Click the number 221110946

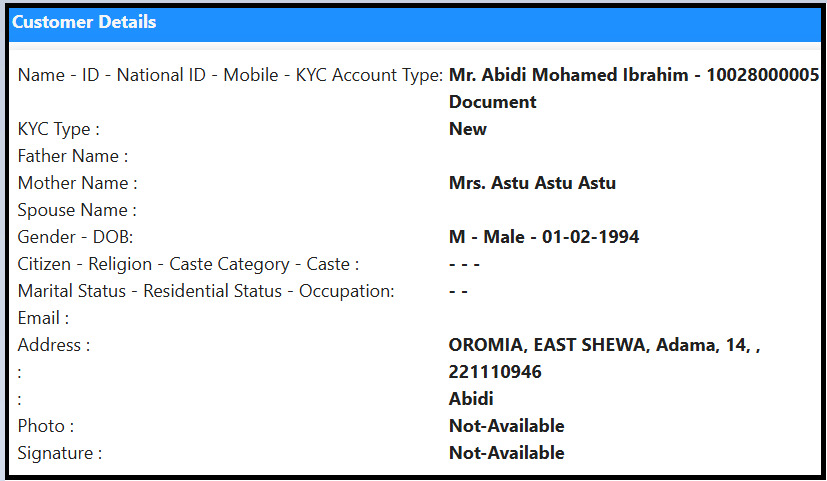coord(495,372)
